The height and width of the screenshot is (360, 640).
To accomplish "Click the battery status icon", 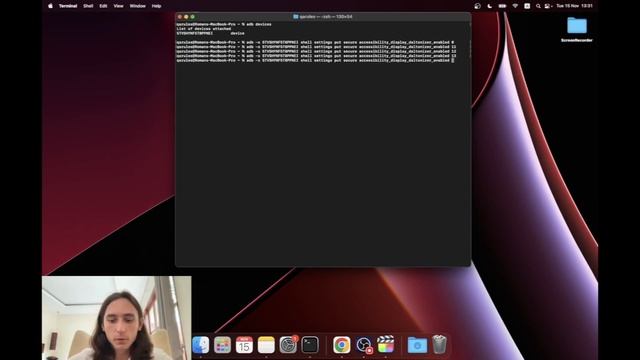I will pyautogui.click(x=502, y=6).
